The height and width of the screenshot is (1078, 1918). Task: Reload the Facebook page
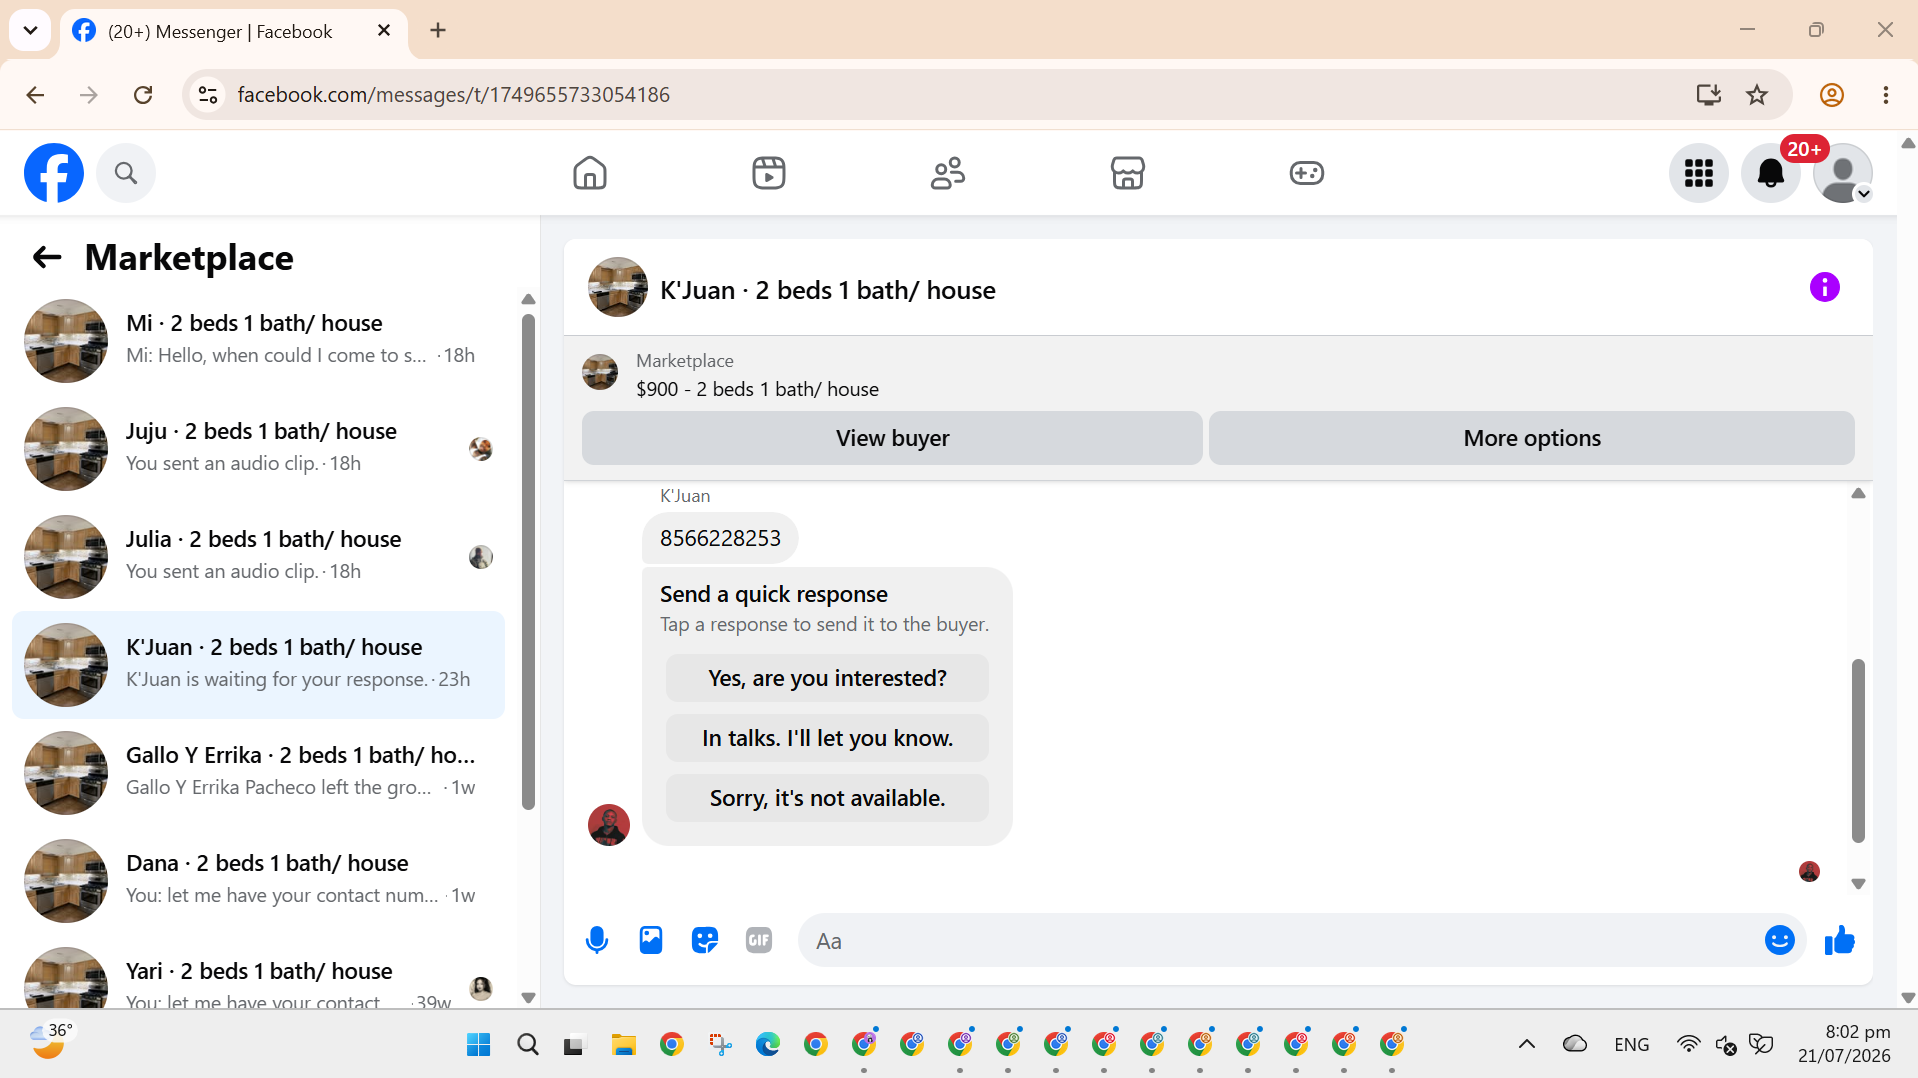tap(143, 95)
